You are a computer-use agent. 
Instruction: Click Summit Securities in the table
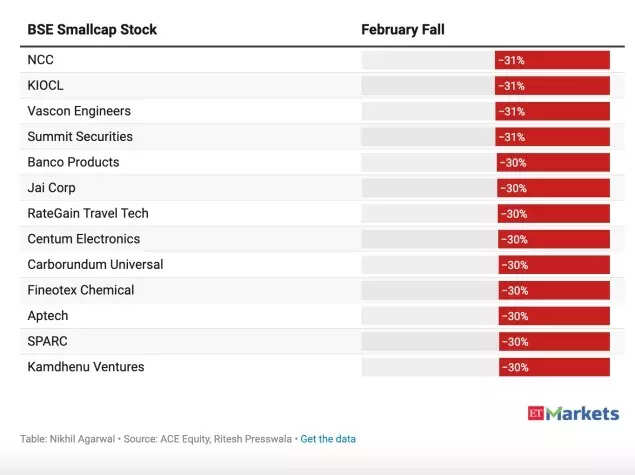coord(80,136)
